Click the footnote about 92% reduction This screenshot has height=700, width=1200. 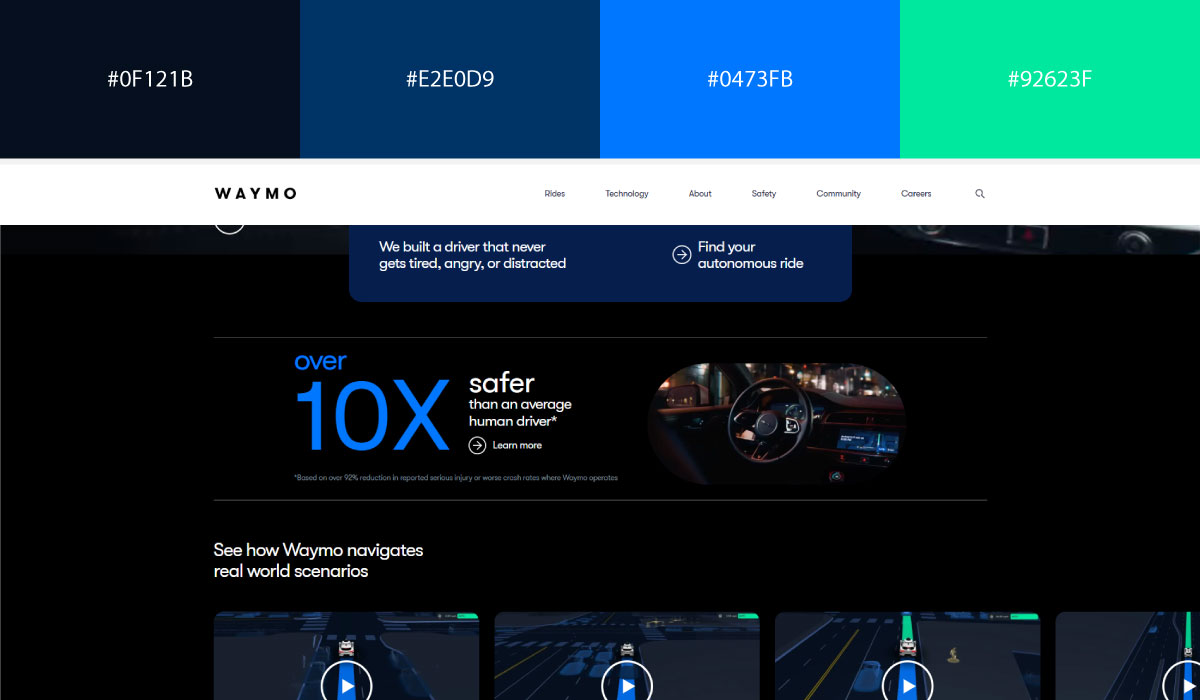pyautogui.click(x=456, y=478)
